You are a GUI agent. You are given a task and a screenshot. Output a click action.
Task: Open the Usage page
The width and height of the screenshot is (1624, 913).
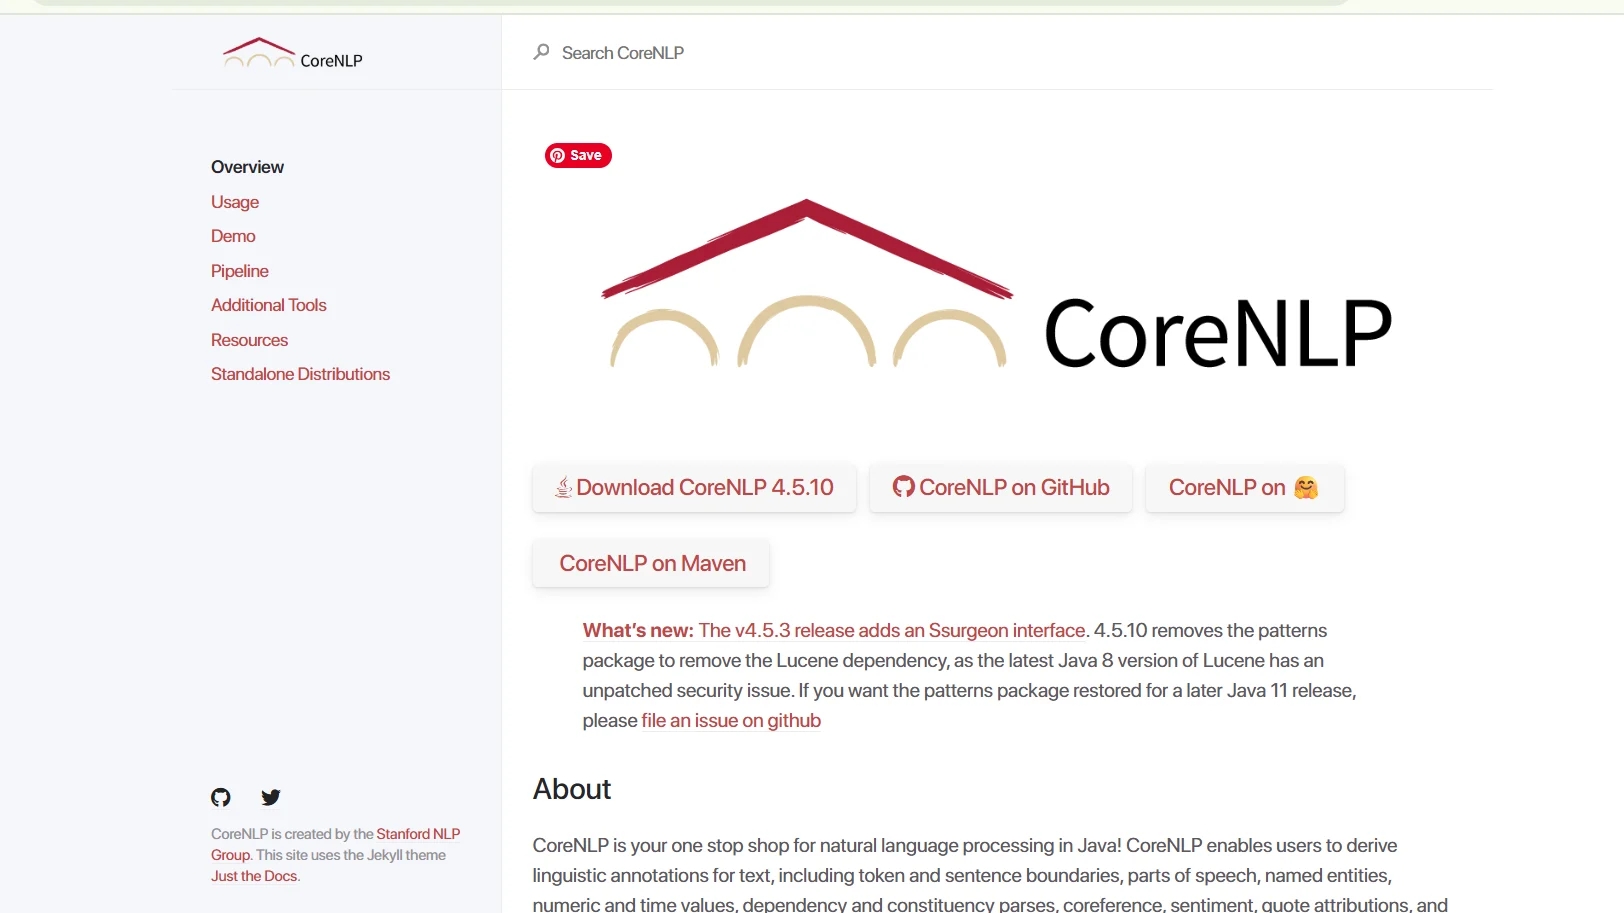[x=235, y=202]
